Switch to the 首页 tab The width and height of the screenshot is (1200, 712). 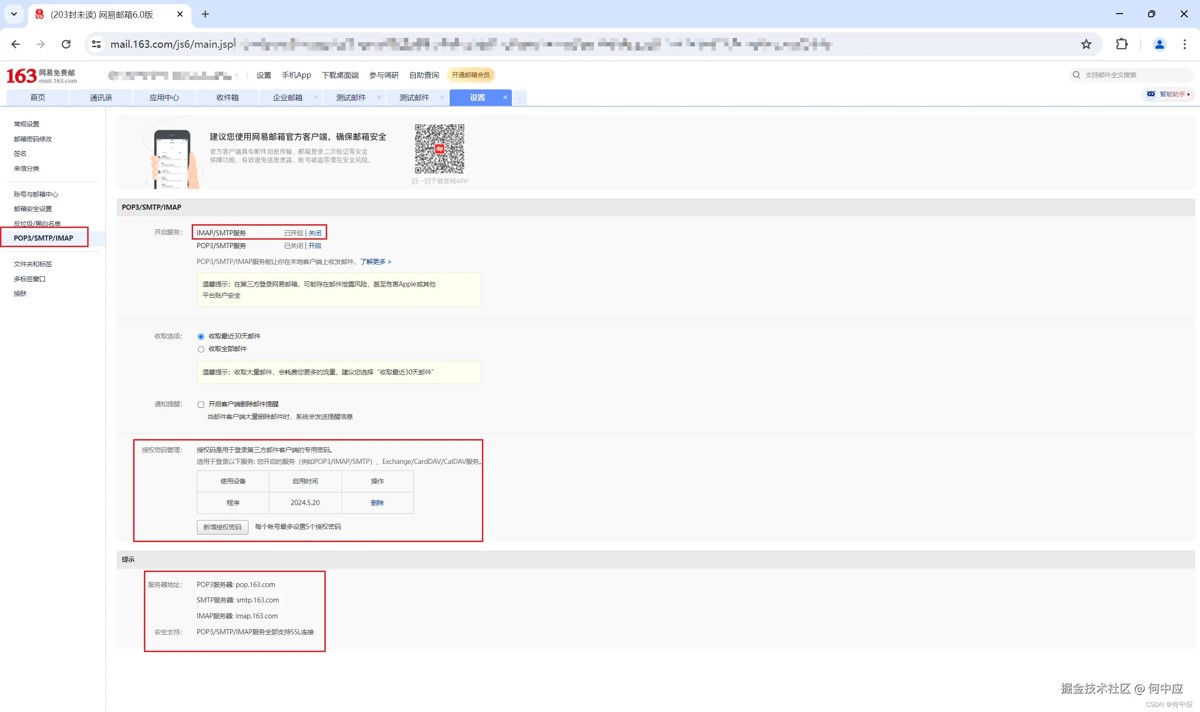[x=37, y=98]
